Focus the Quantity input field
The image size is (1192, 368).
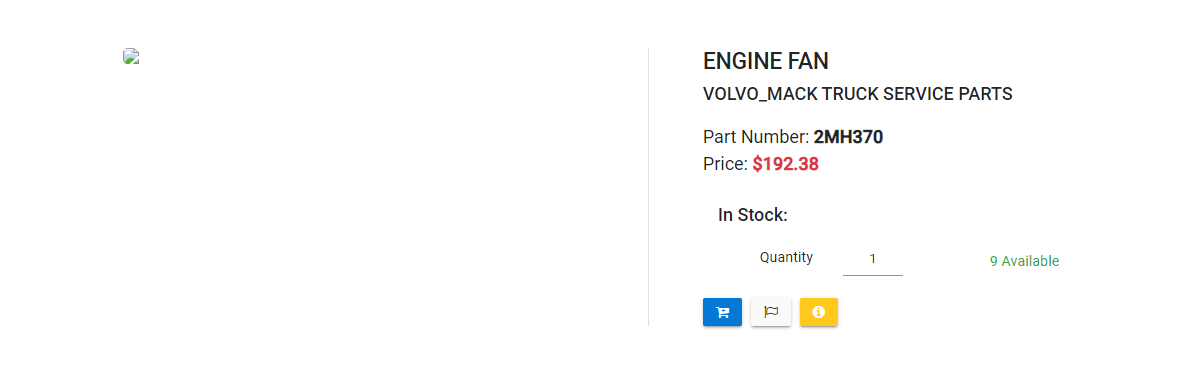click(873, 259)
